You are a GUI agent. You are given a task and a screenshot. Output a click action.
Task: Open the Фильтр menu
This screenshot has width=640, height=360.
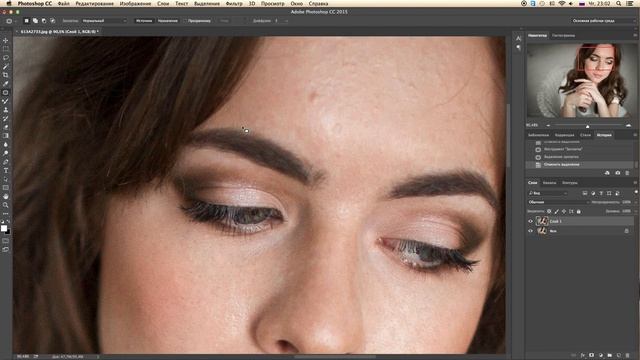234,3
